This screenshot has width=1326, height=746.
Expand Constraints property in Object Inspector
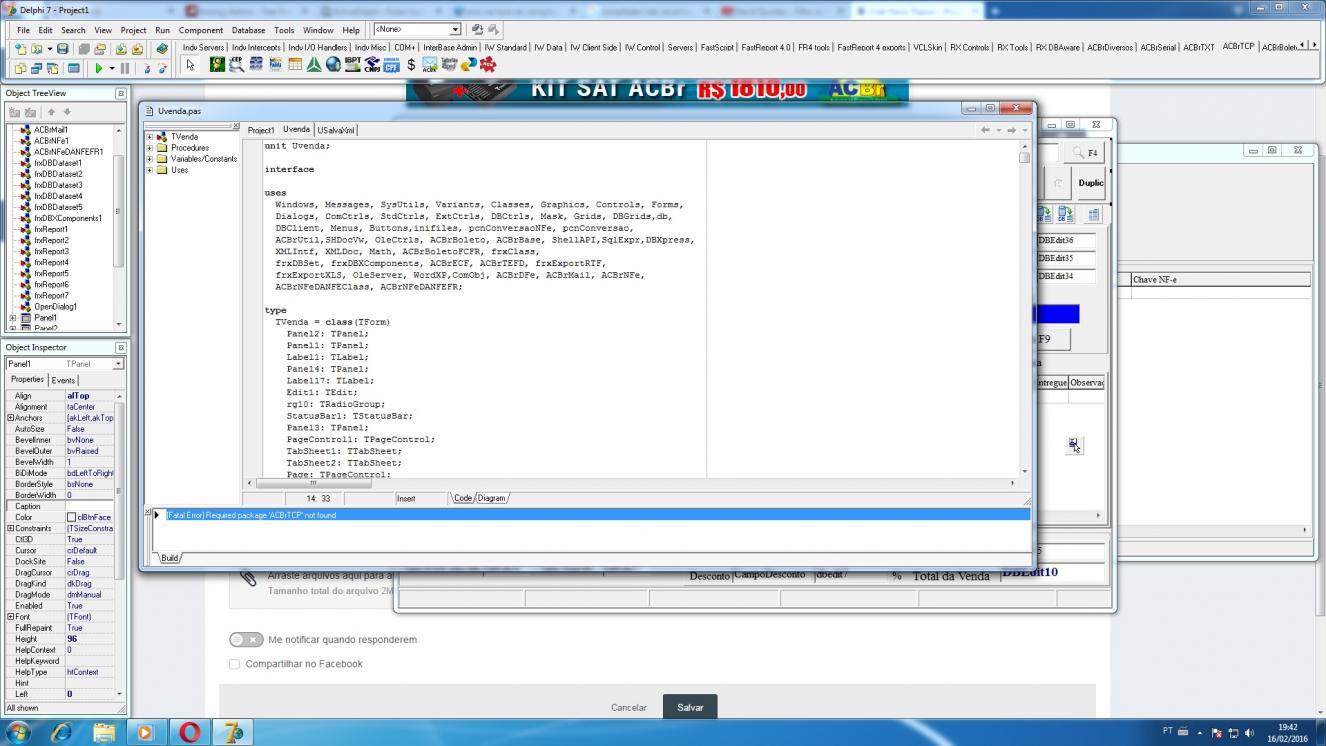[x=10, y=528]
